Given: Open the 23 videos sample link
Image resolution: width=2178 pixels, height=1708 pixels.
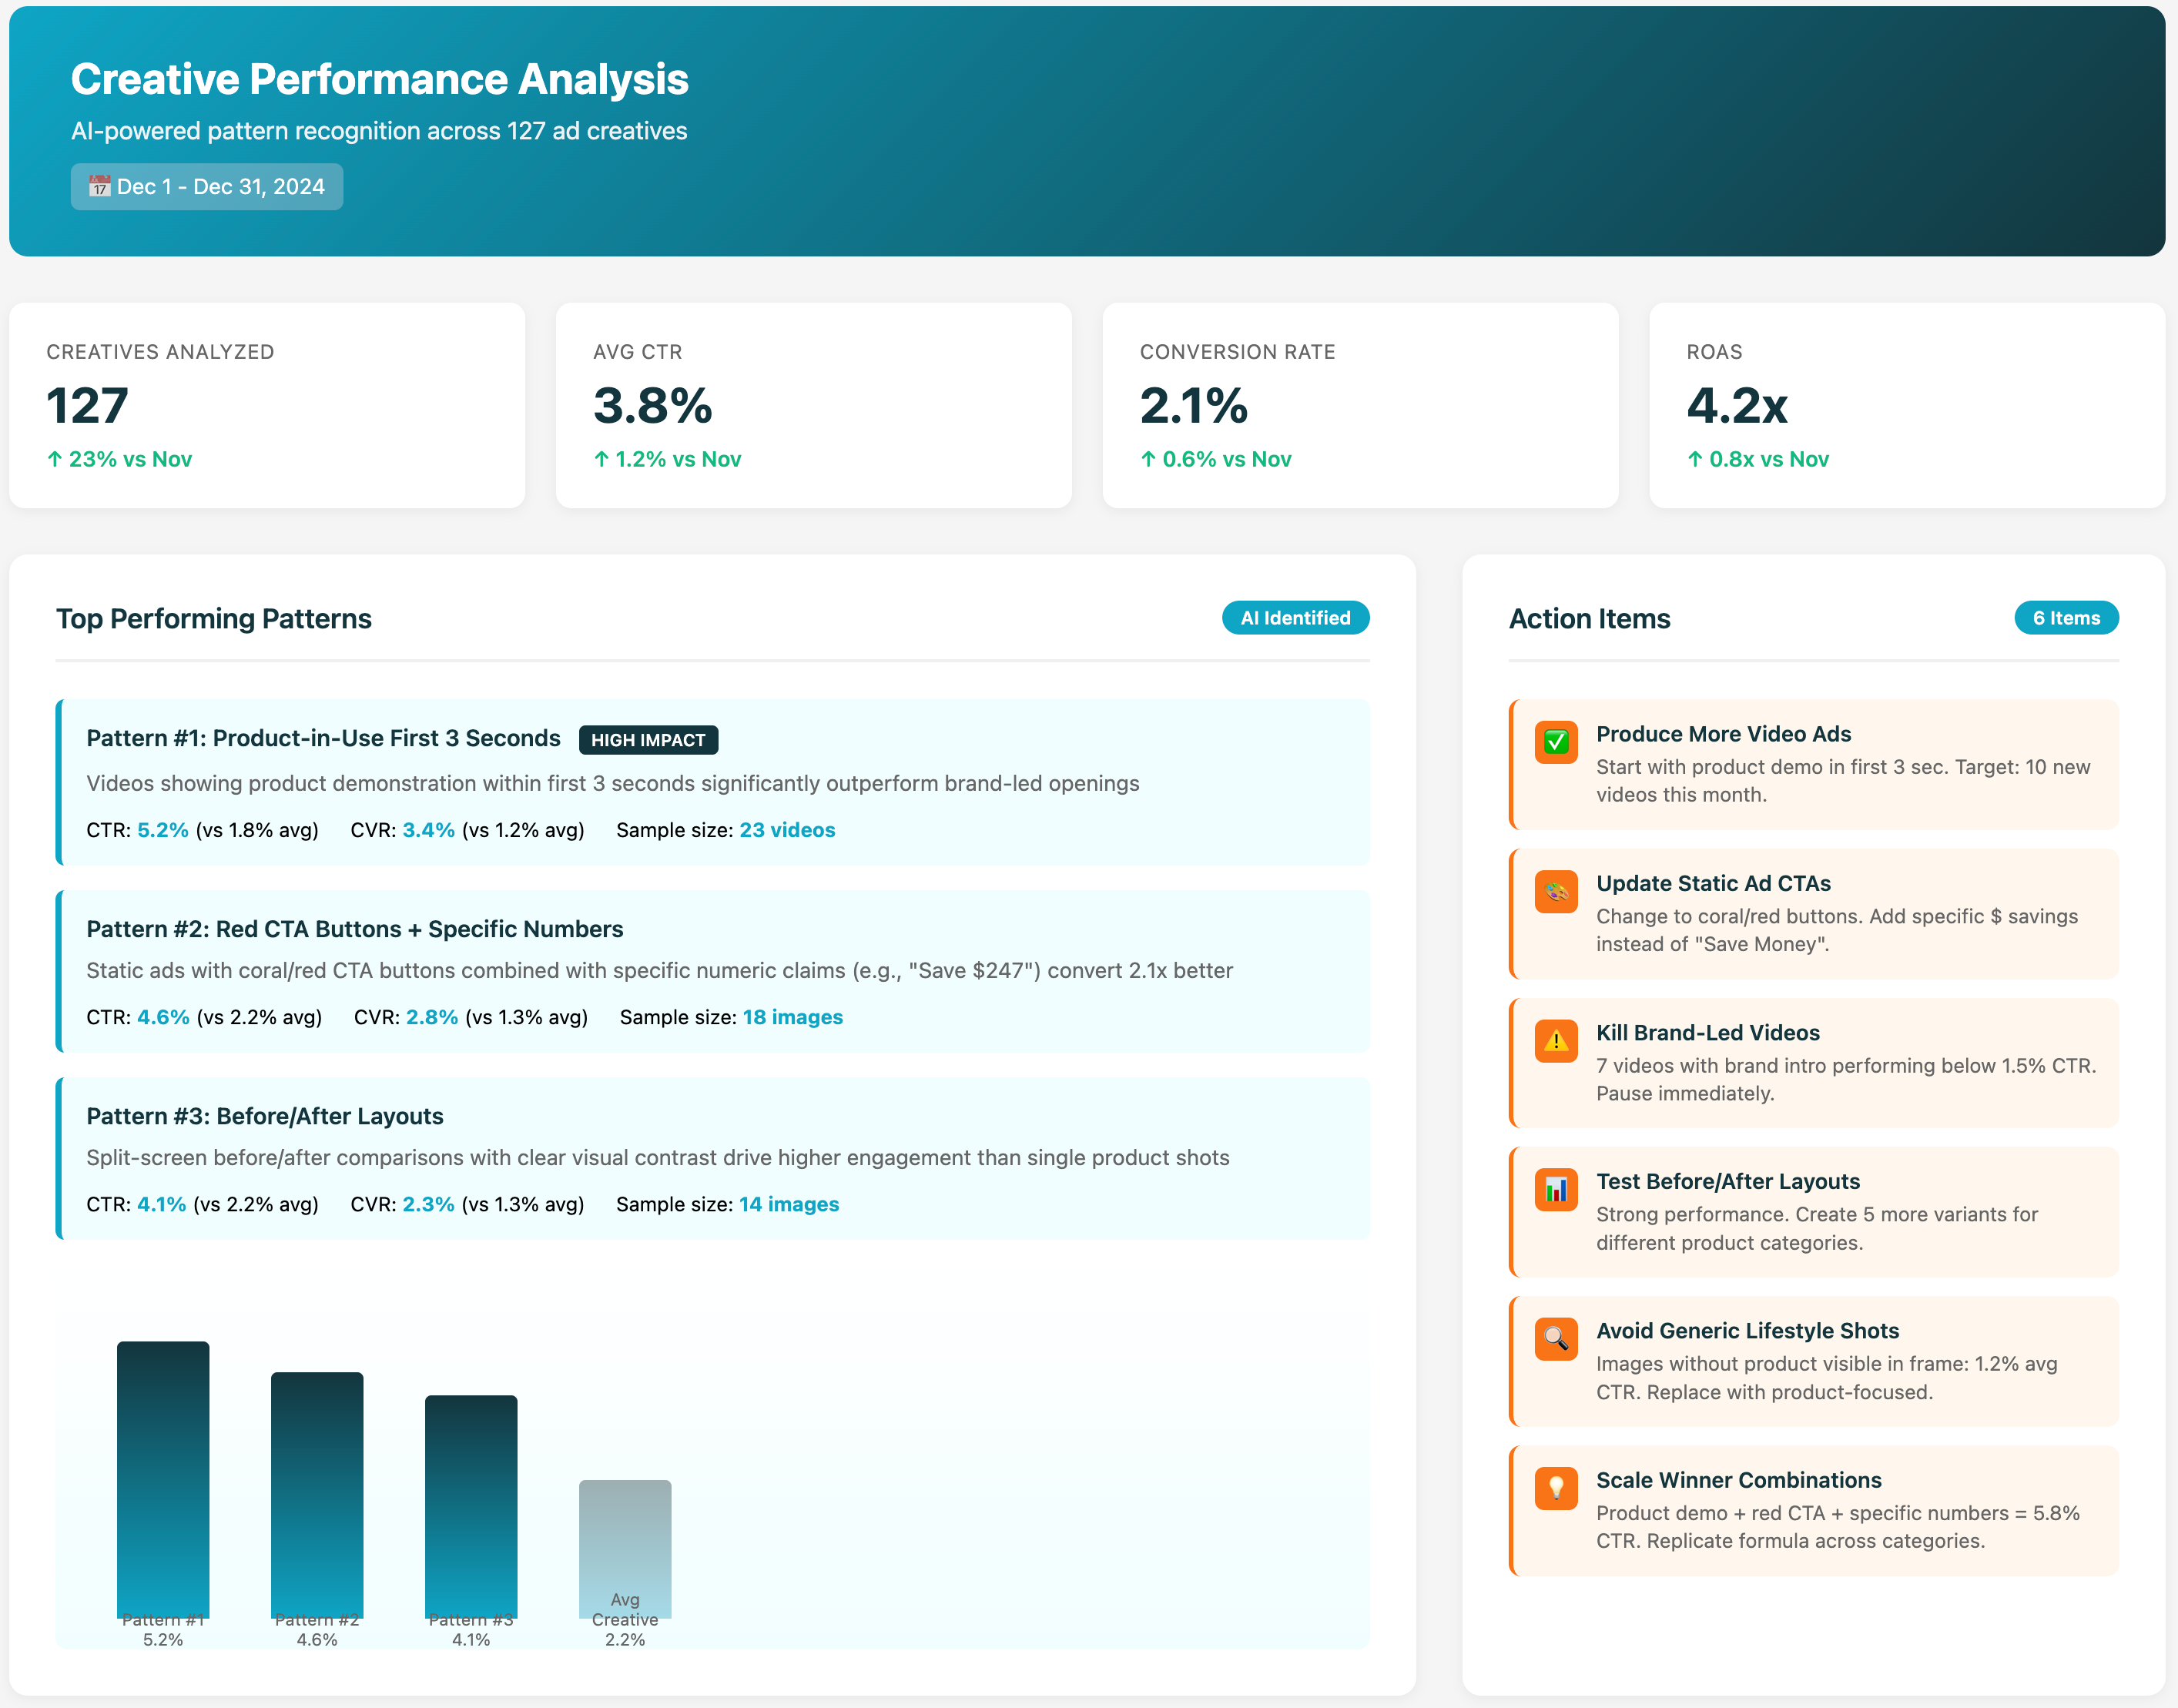Looking at the screenshot, I should pos(787,830).
